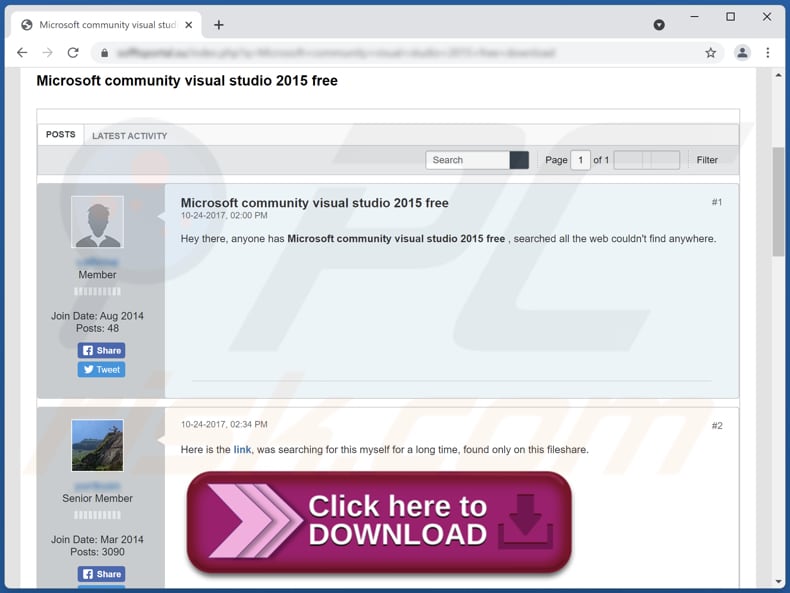
Task: Follow the 'link' hyperlink in second post
Action: pos(242,449)
